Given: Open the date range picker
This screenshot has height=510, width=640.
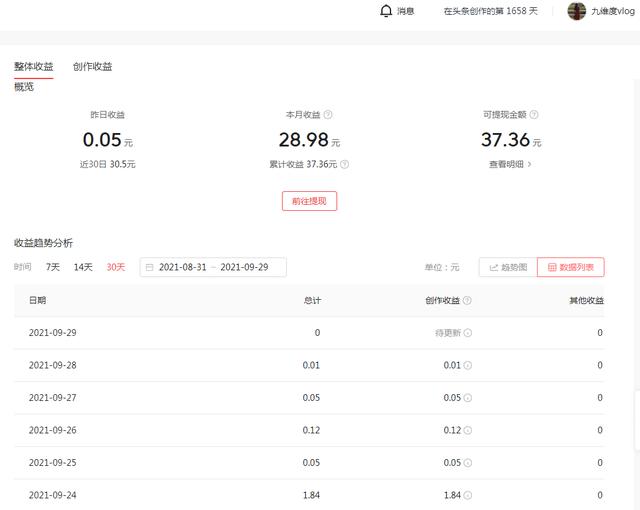Looking at the screenshot, I should (x=213, y=267).
